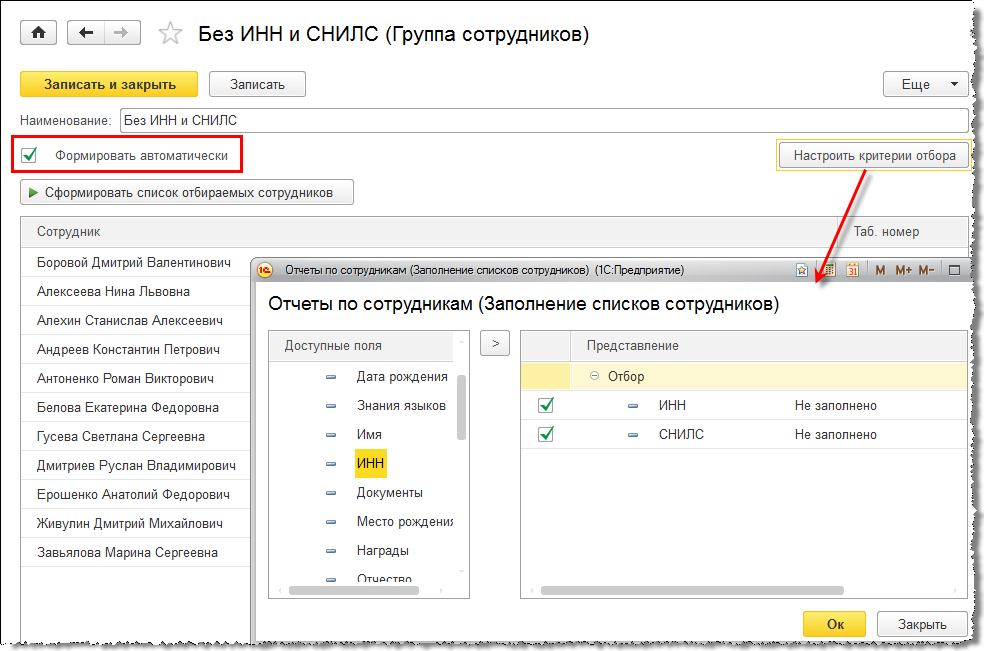This screenshot has height=651, width=984.
Task: Select employee Алехин Станислав Алексеевич
Action: coord(130,320)
